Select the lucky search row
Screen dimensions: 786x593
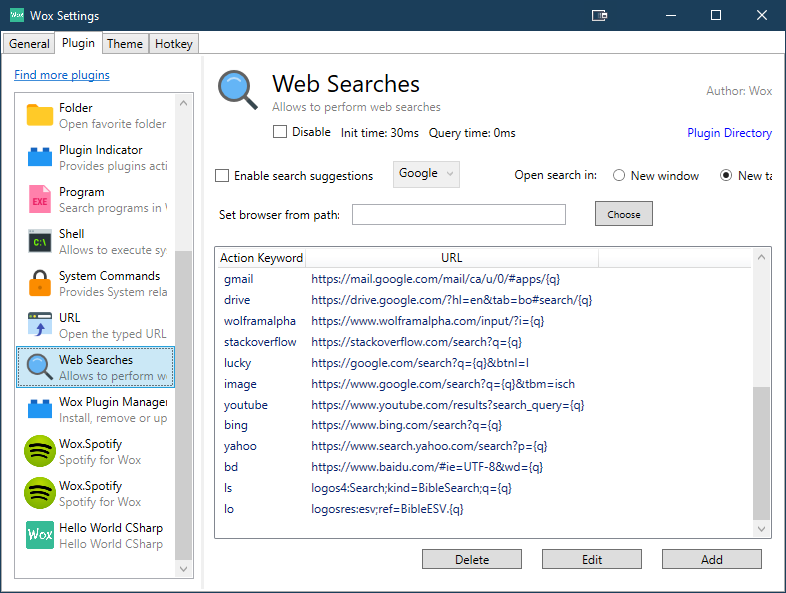(484, 363)
